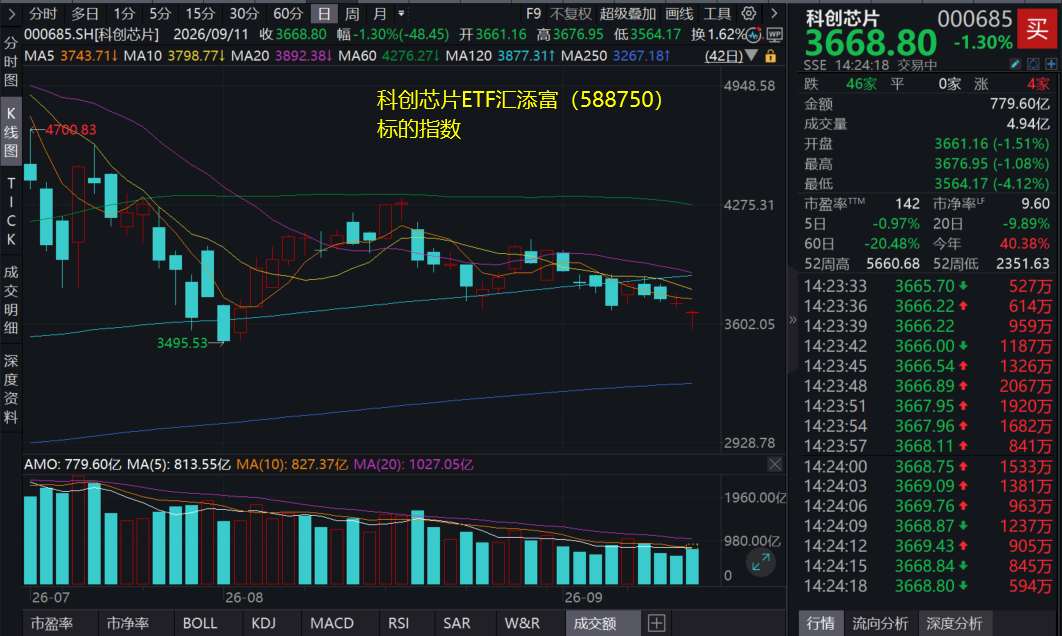The image size is (1062, 636).
Task: Click the 26-08 date axis label
Action: coord(244,597)
